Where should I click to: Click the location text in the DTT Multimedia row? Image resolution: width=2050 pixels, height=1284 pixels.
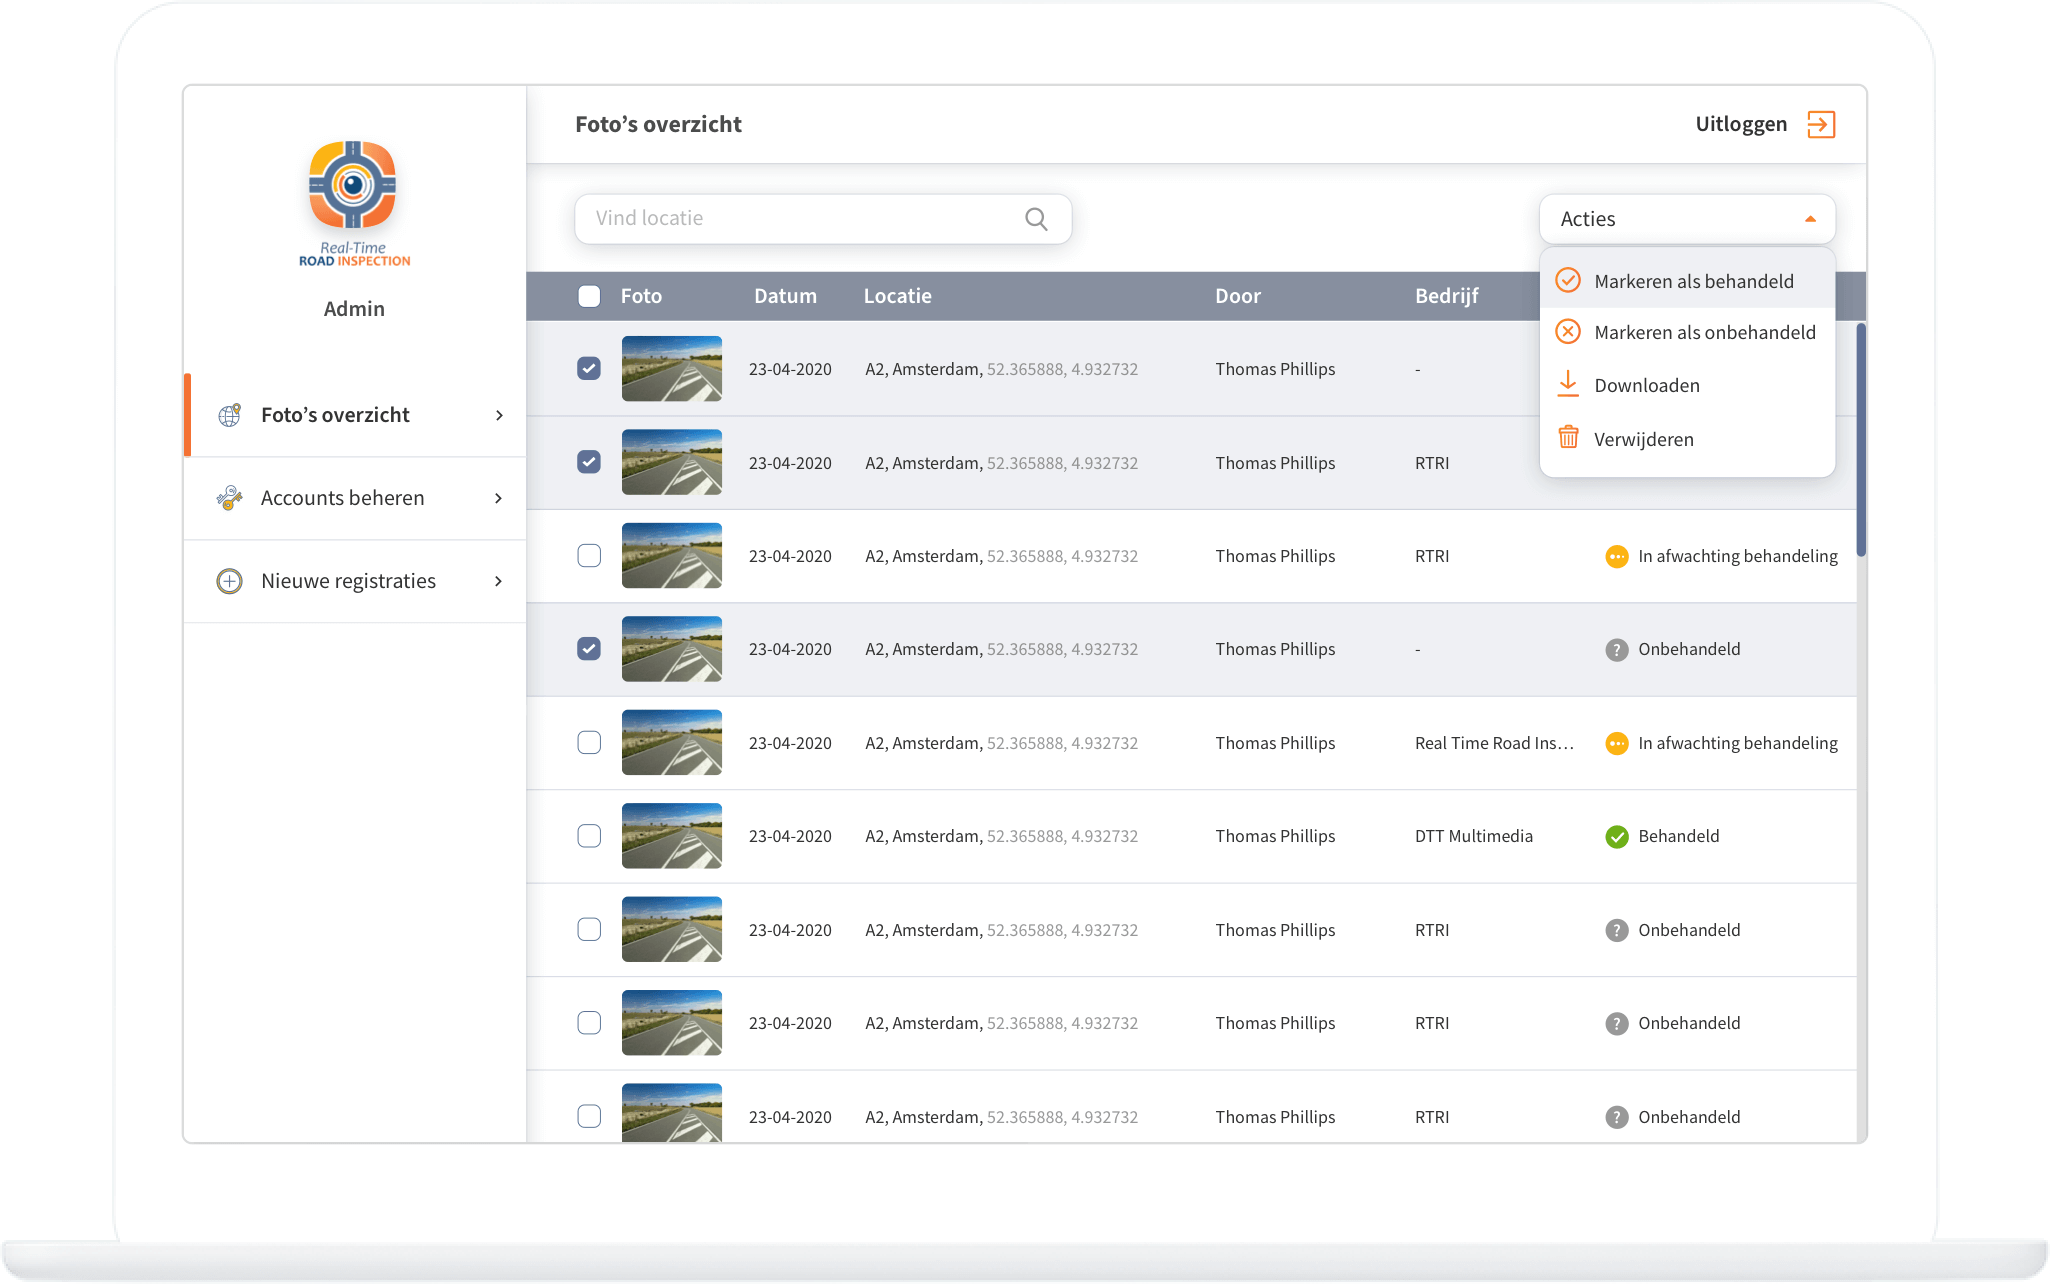point(1001,836)
